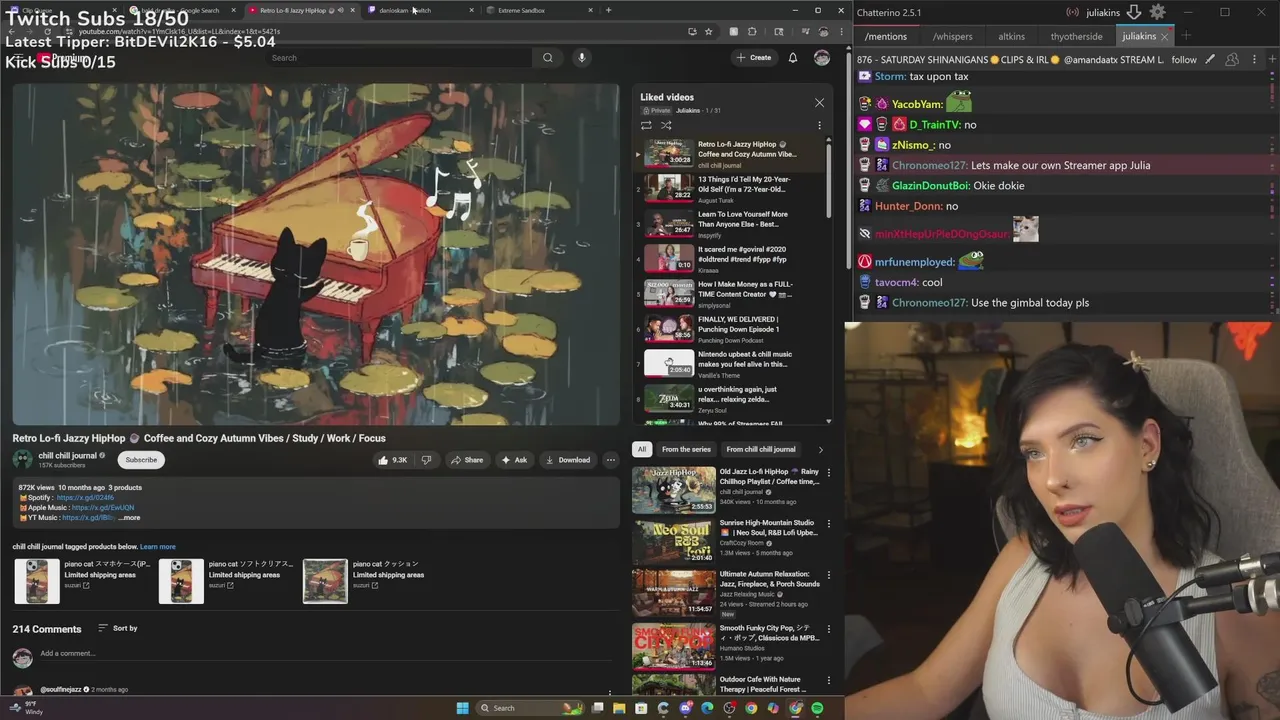Image resolution: width=1280 pixels, height=720 pixels.
Task: Open Chatterino split menu three dots
Action: point(1254,59)
